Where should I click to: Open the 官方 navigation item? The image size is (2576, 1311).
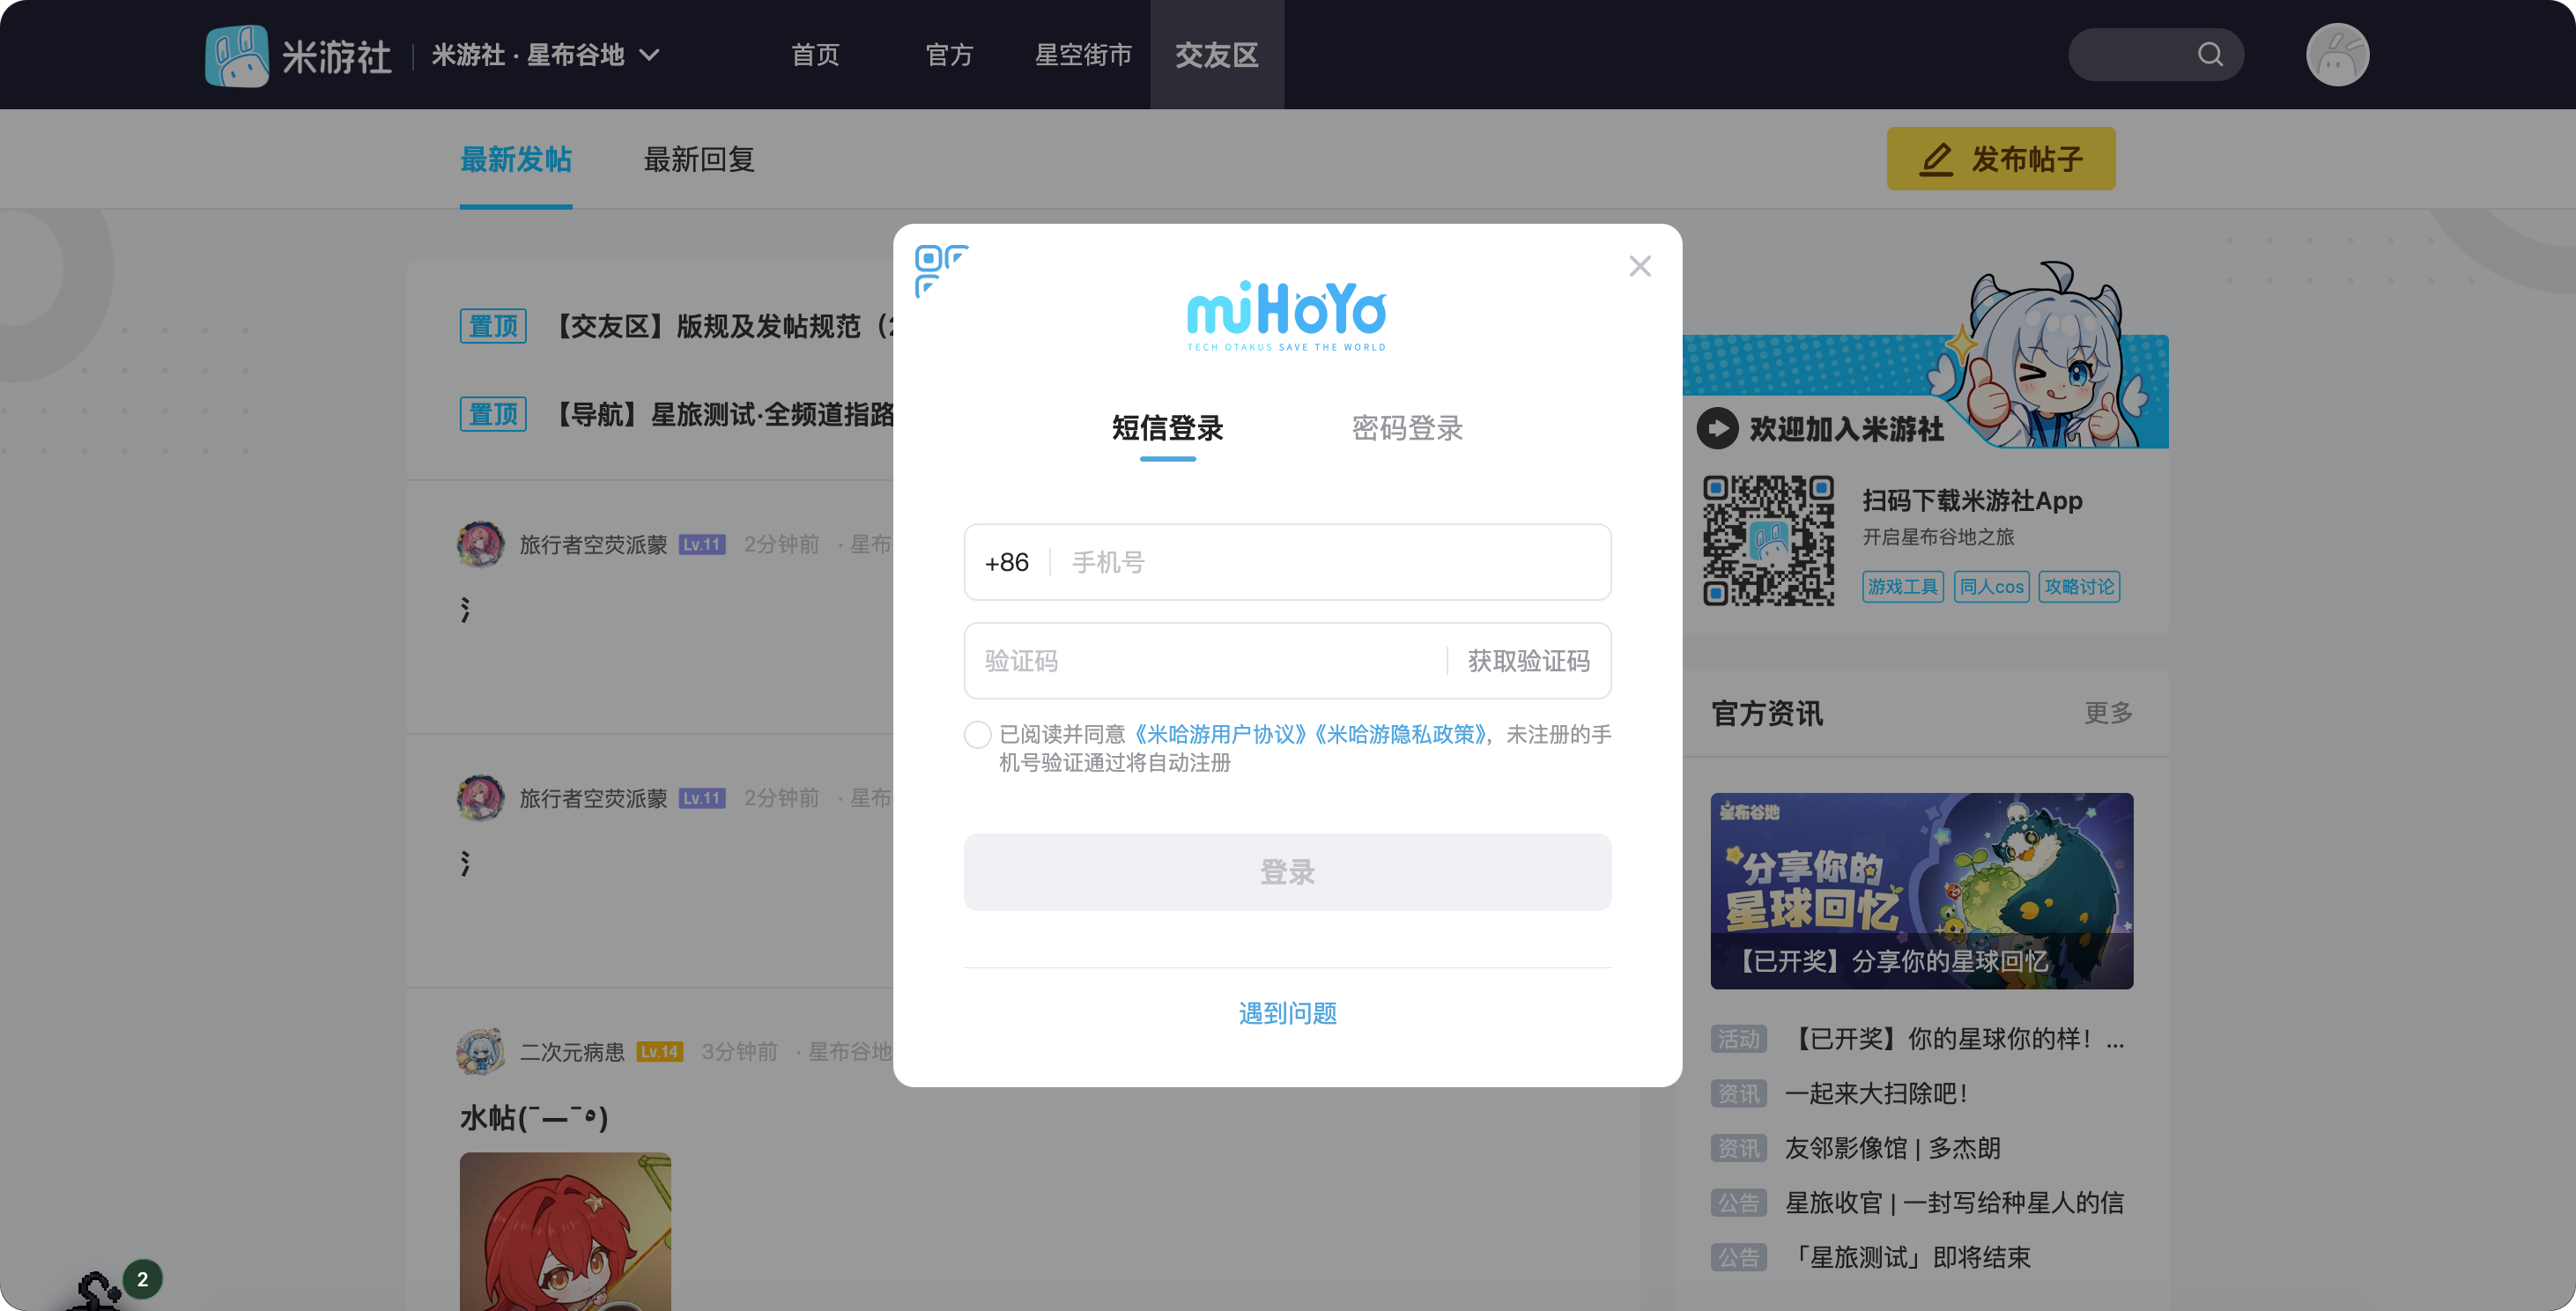(x=949, y=55)
